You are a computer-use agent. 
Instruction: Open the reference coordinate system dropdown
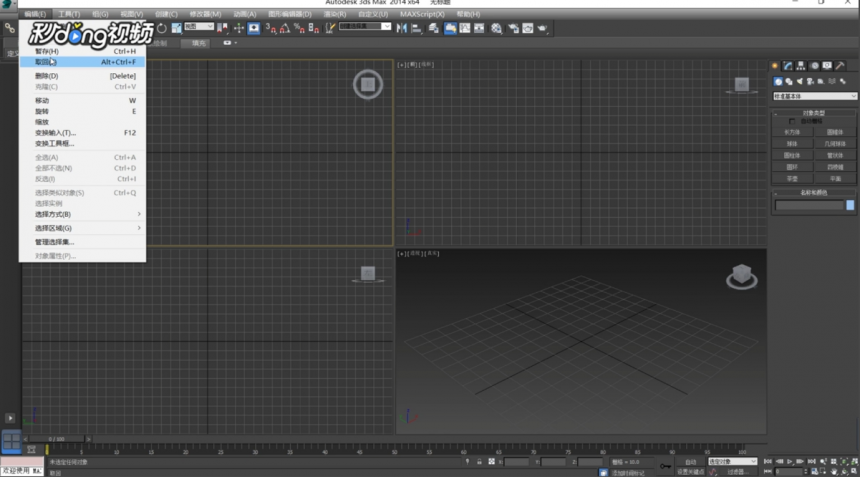click(199, 26)
